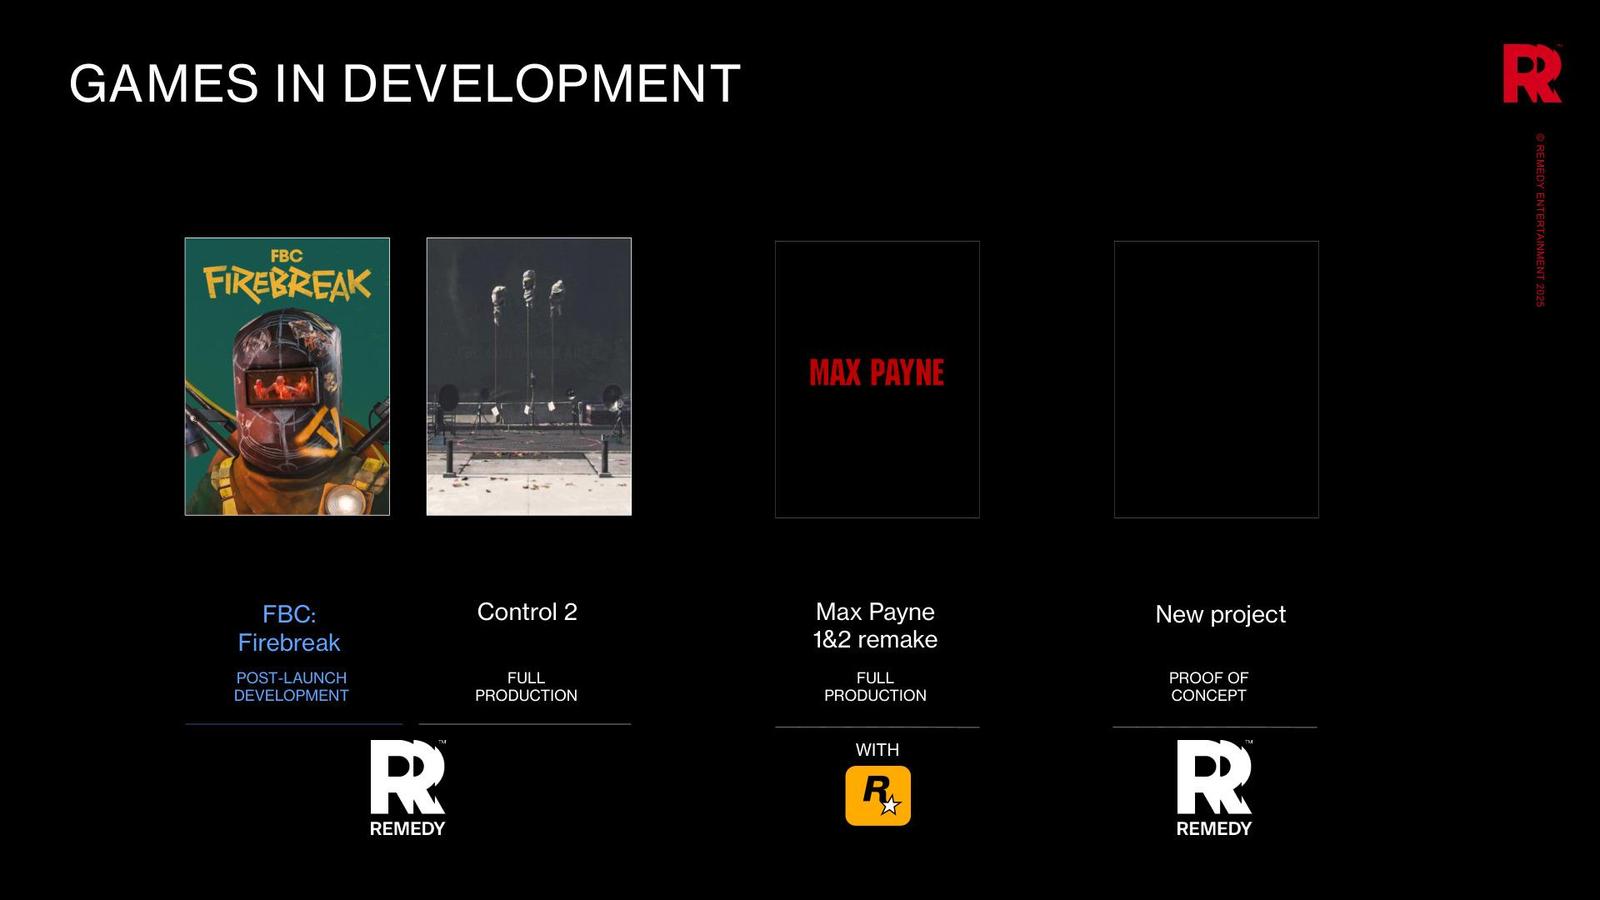Viewport: 1600px width, 900px height.
Task: Click the "New project" title text
Action: point(1220,614)
